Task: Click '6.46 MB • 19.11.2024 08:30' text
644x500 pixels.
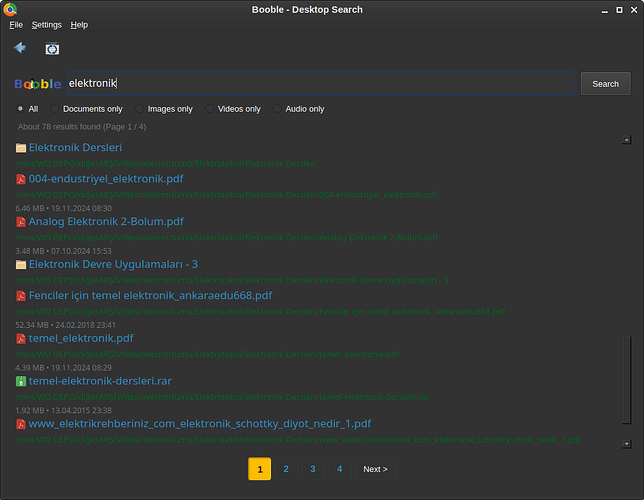Action: 63,208
